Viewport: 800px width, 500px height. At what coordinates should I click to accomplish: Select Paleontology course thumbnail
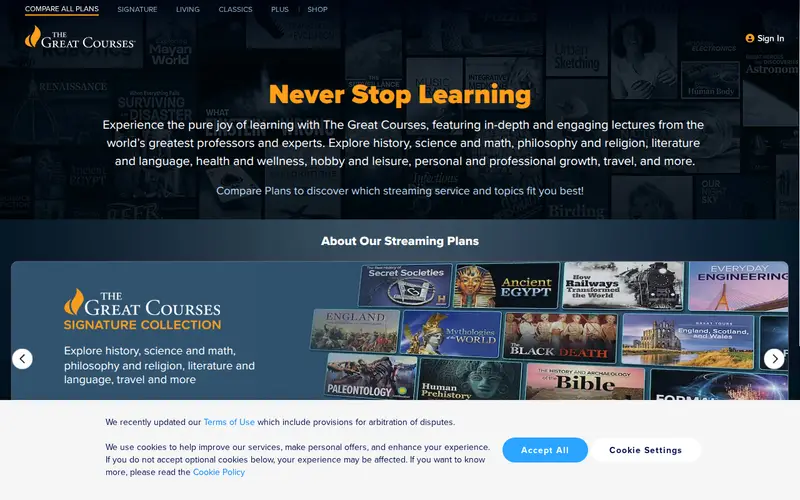[370, 377]
